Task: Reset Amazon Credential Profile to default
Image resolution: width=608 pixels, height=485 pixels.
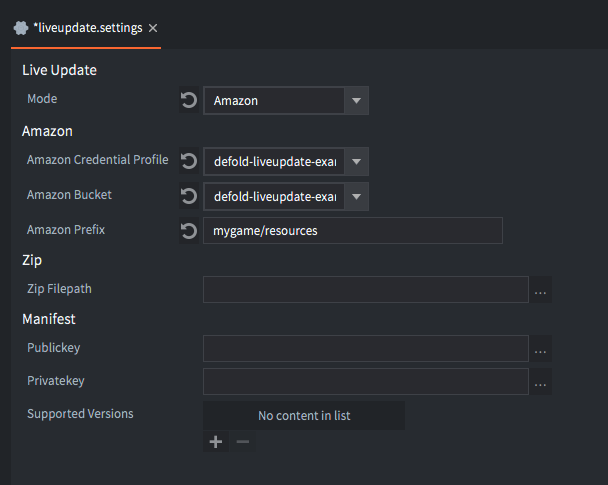Action: coord(189,161)
